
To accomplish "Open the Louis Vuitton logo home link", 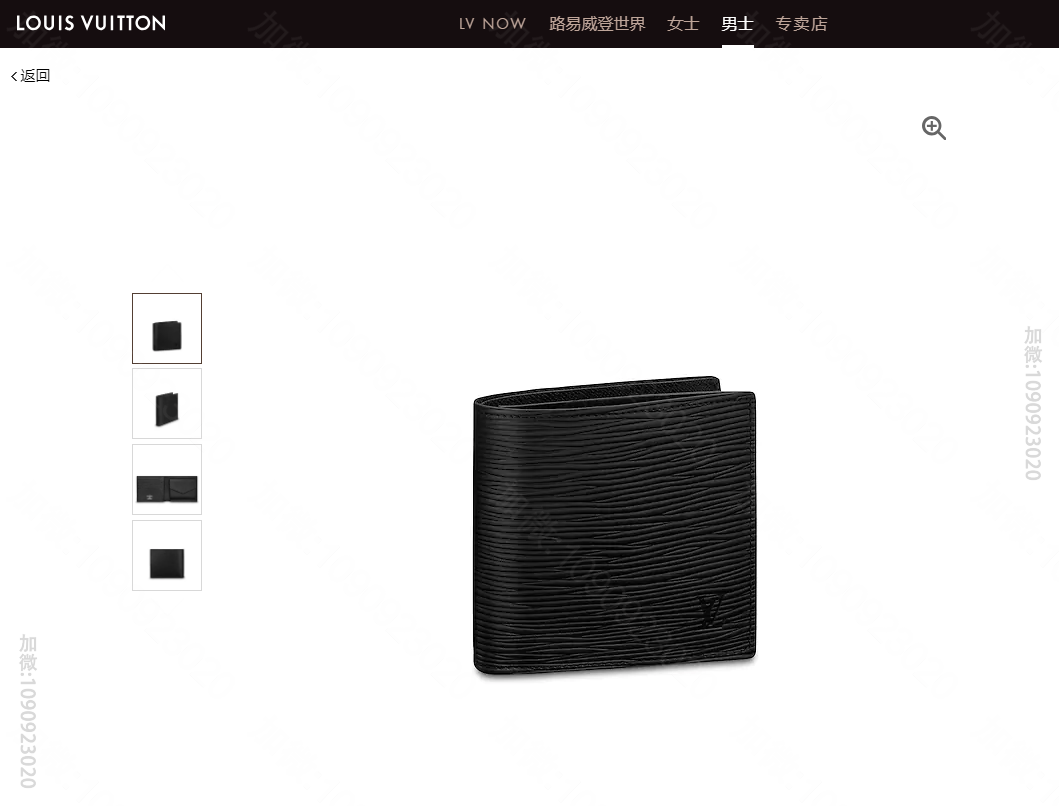I will pyautogui.click(x=91, y=23).
